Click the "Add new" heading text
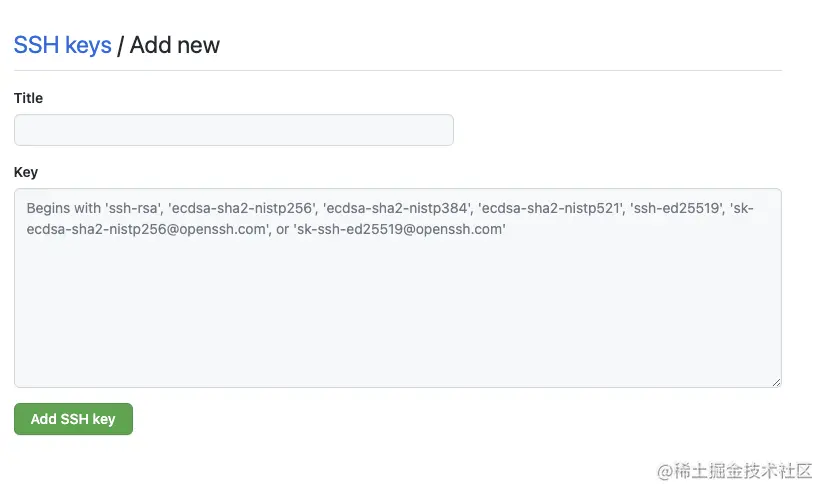The width and height of the screenshot is (829, 497). [x=174, y=45]
